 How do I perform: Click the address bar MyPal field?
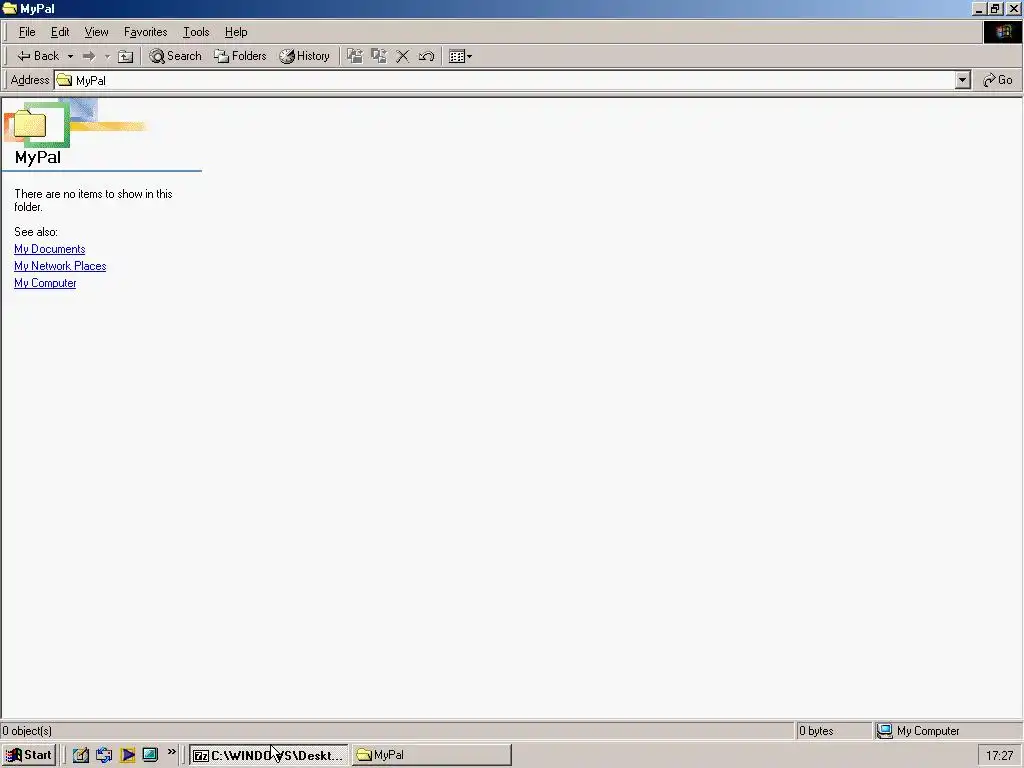[x=505, y=80]
